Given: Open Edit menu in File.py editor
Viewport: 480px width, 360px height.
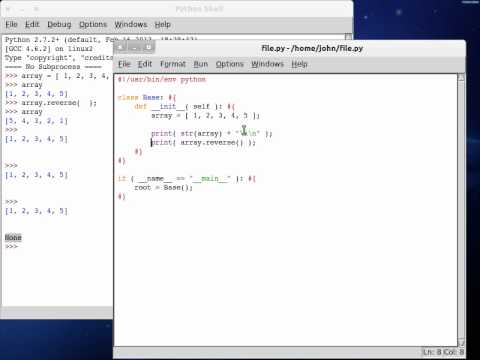Looking at the screenshot, I should tap(145, 64).
